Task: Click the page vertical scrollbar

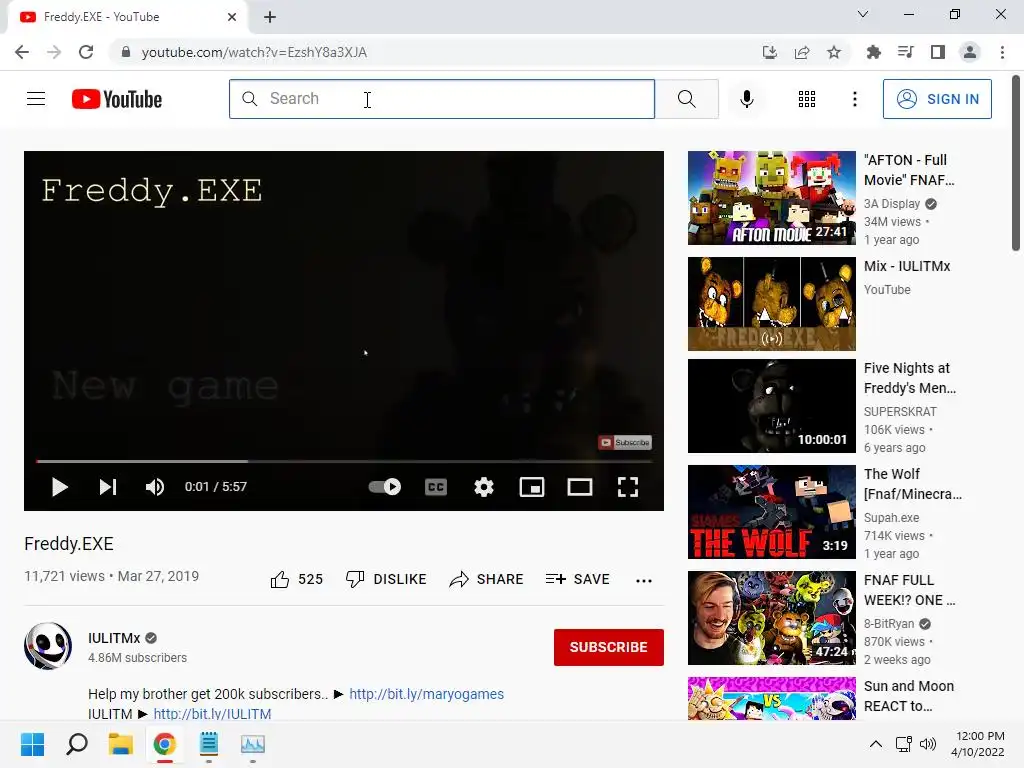Action: coord(1016,163)
